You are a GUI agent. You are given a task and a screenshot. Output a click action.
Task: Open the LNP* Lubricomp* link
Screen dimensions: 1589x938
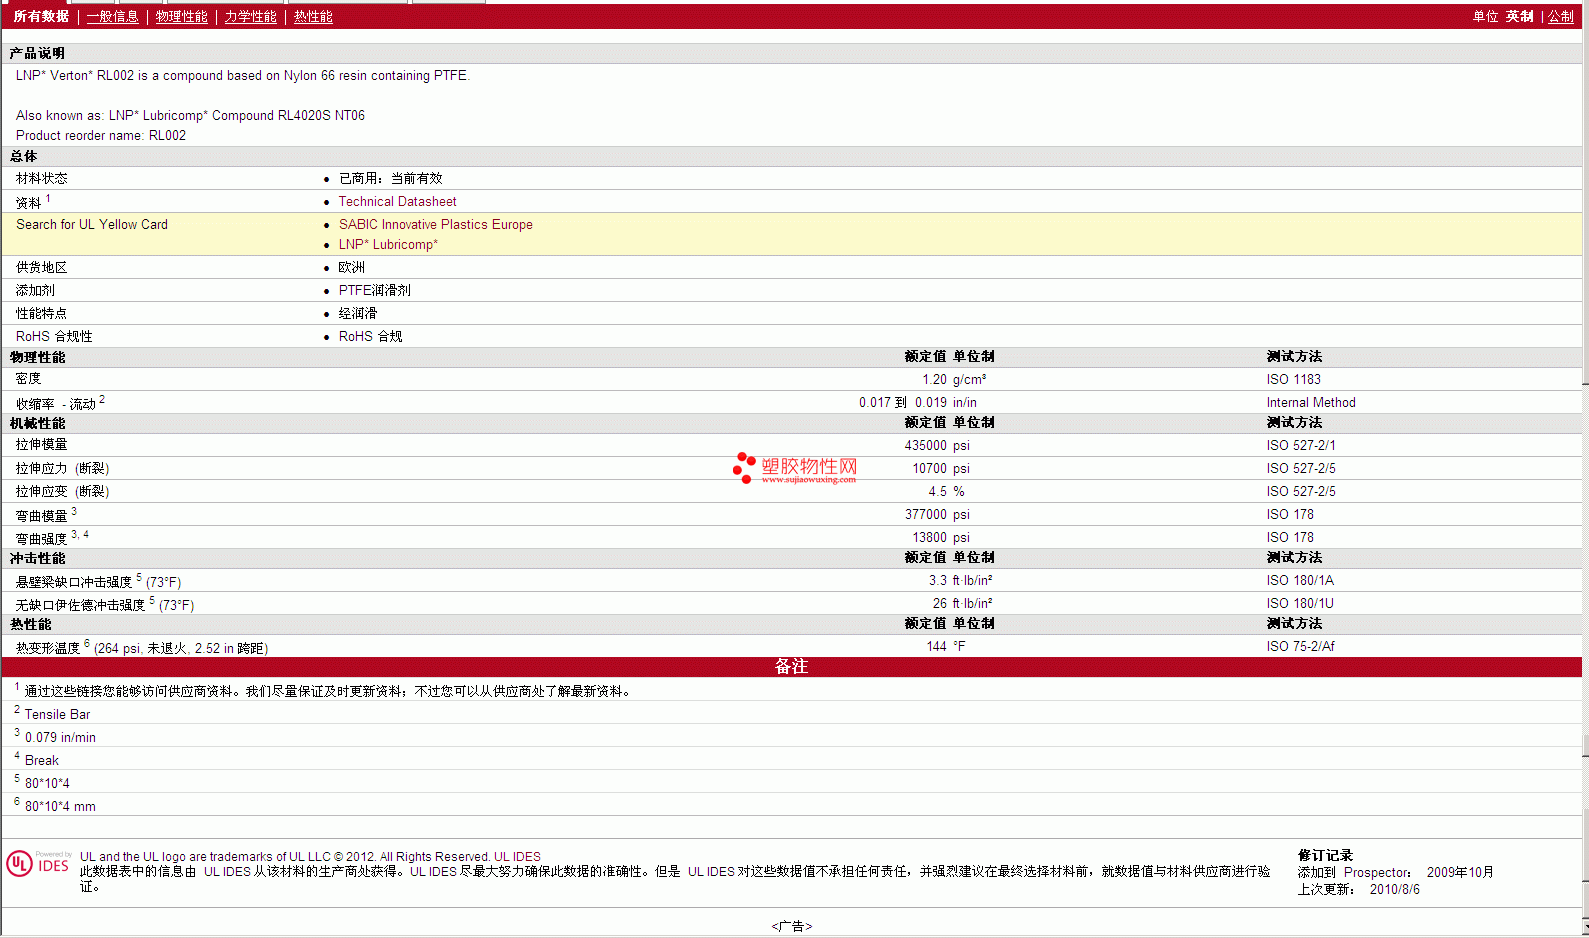coord(388,245)
